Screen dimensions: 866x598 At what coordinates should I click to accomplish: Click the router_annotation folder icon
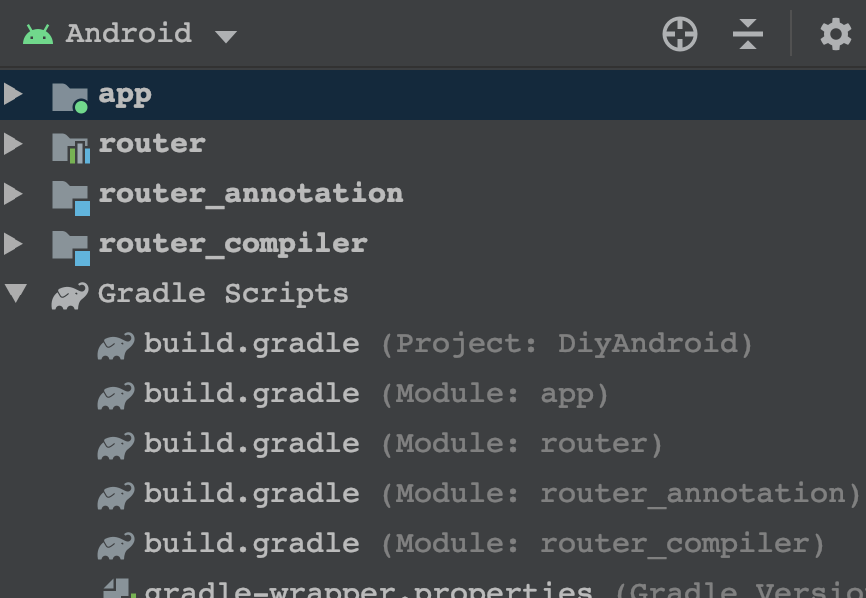[x=70, y=194]
